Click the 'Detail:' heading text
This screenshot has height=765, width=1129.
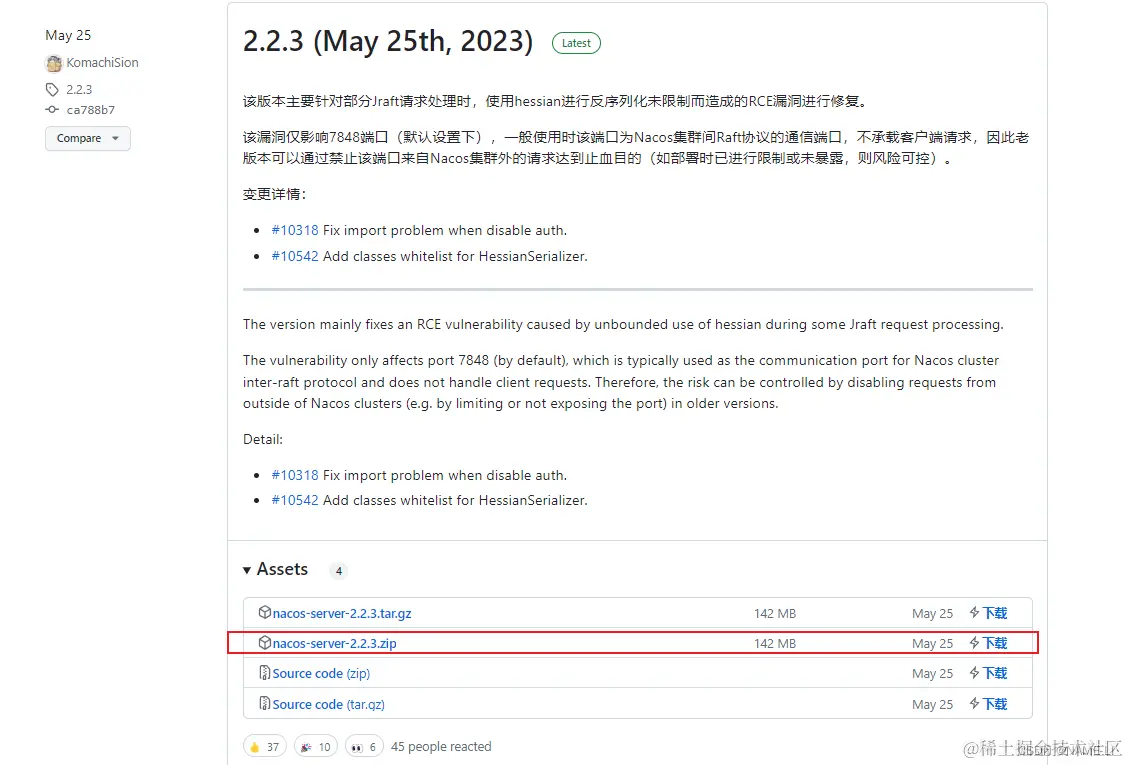pos(263,439)
